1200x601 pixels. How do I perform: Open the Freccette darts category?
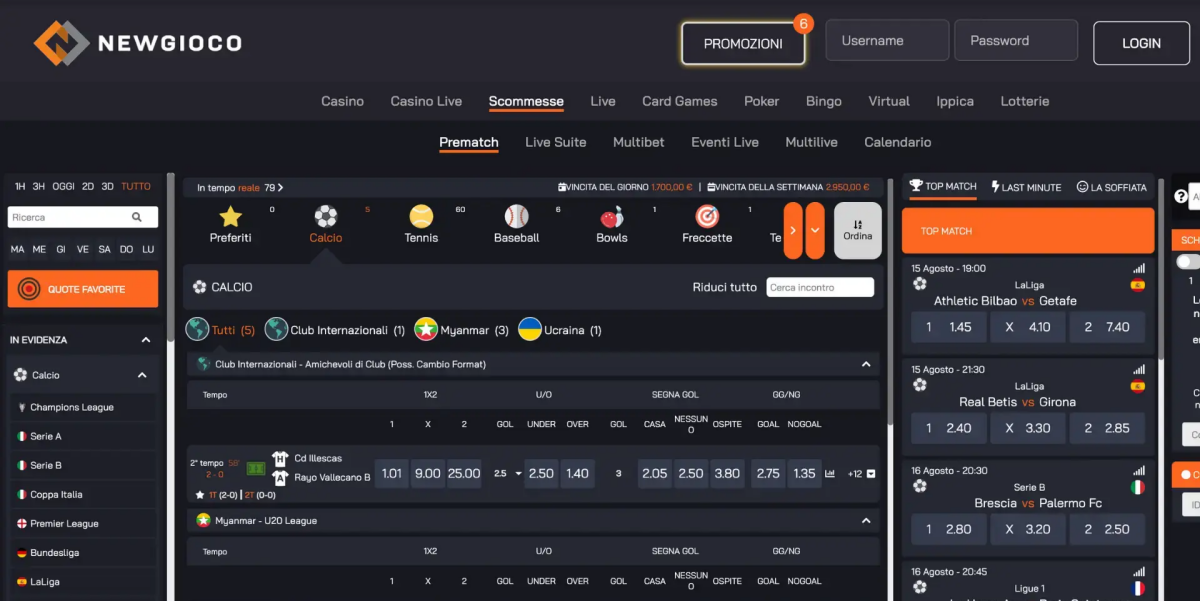707,217
